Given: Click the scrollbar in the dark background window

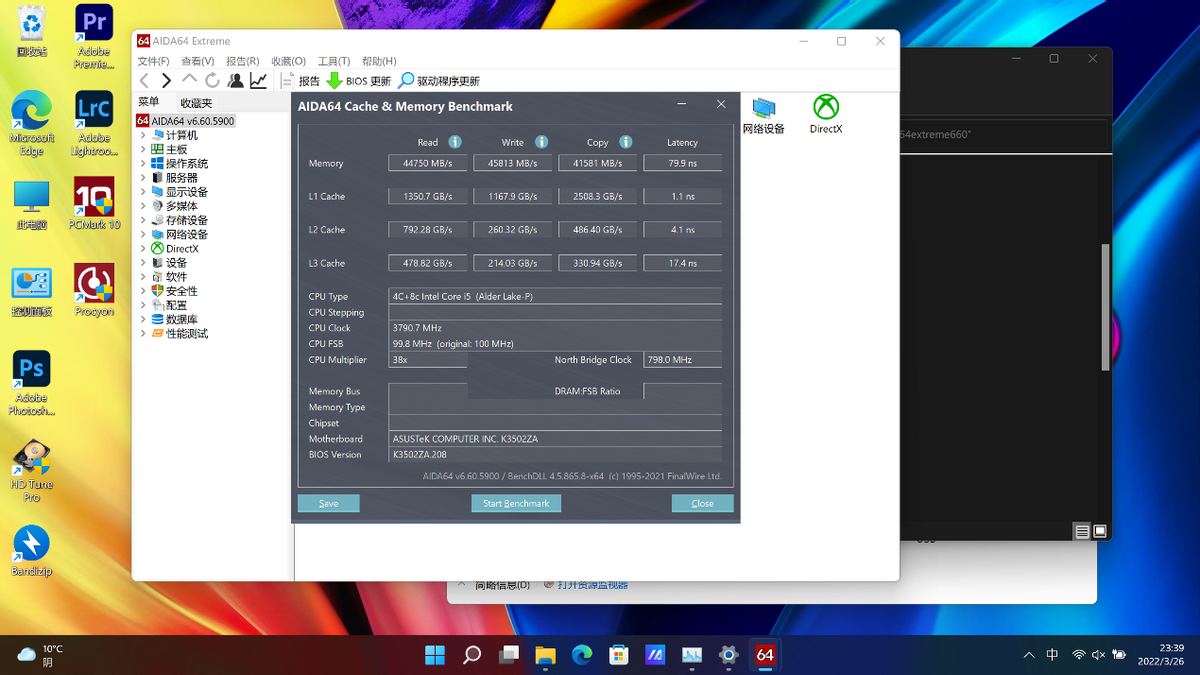Looking at the screenshot, I should pos(1105,305).
